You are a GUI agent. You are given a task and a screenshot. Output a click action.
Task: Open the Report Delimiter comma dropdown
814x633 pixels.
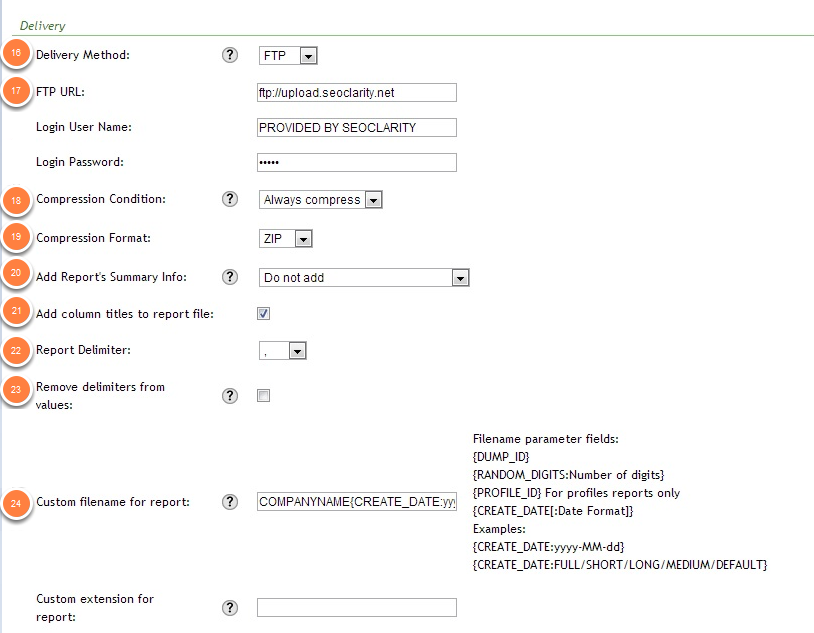tap(282, 351)
